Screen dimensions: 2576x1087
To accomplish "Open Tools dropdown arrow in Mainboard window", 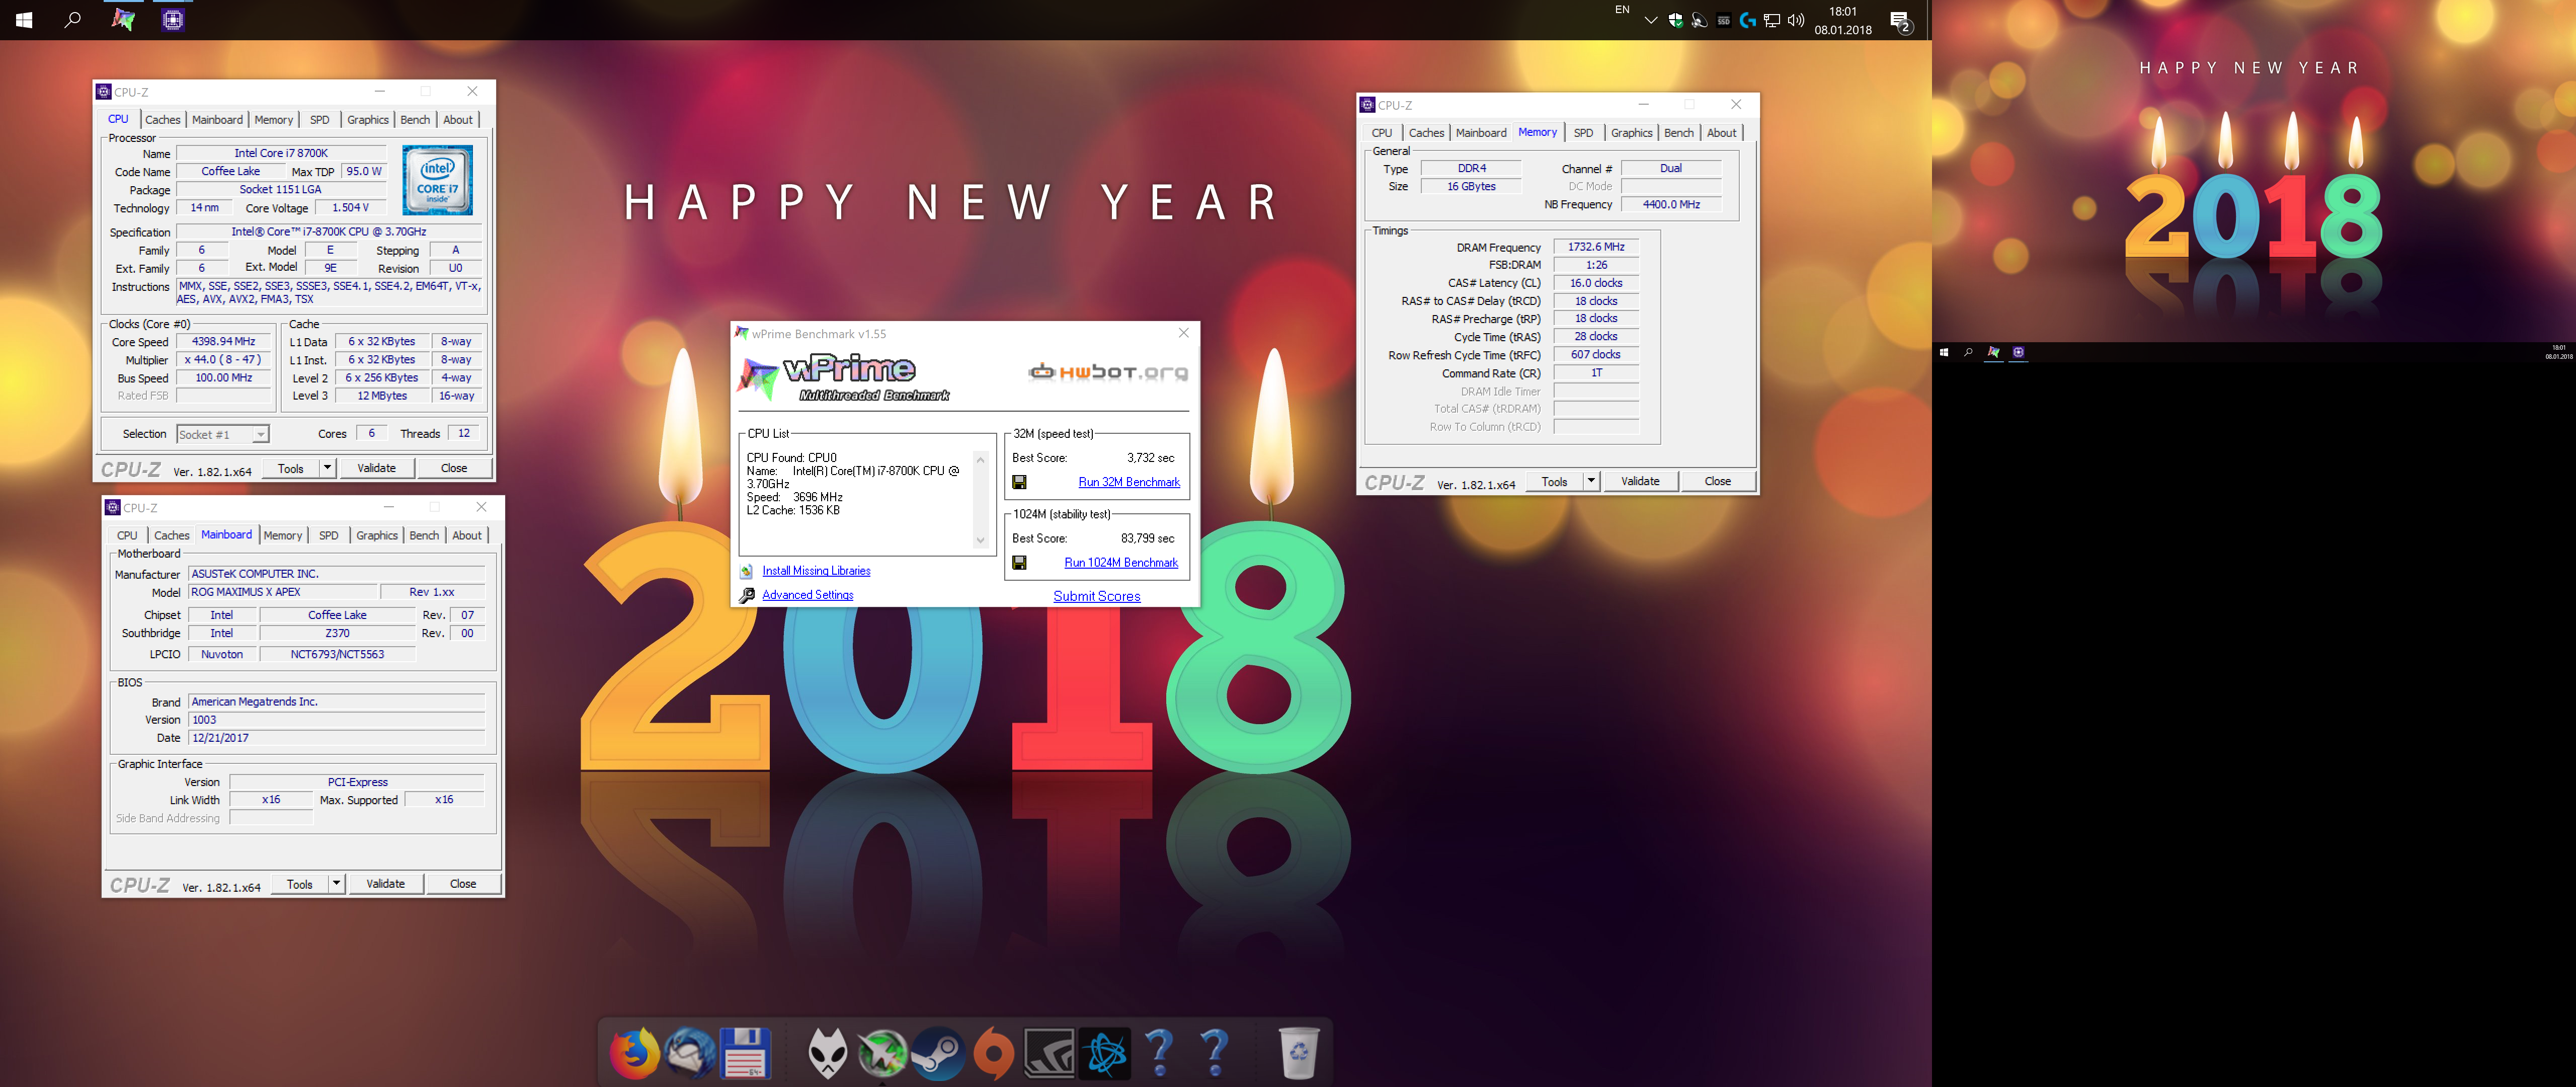I will click(336, 884).
